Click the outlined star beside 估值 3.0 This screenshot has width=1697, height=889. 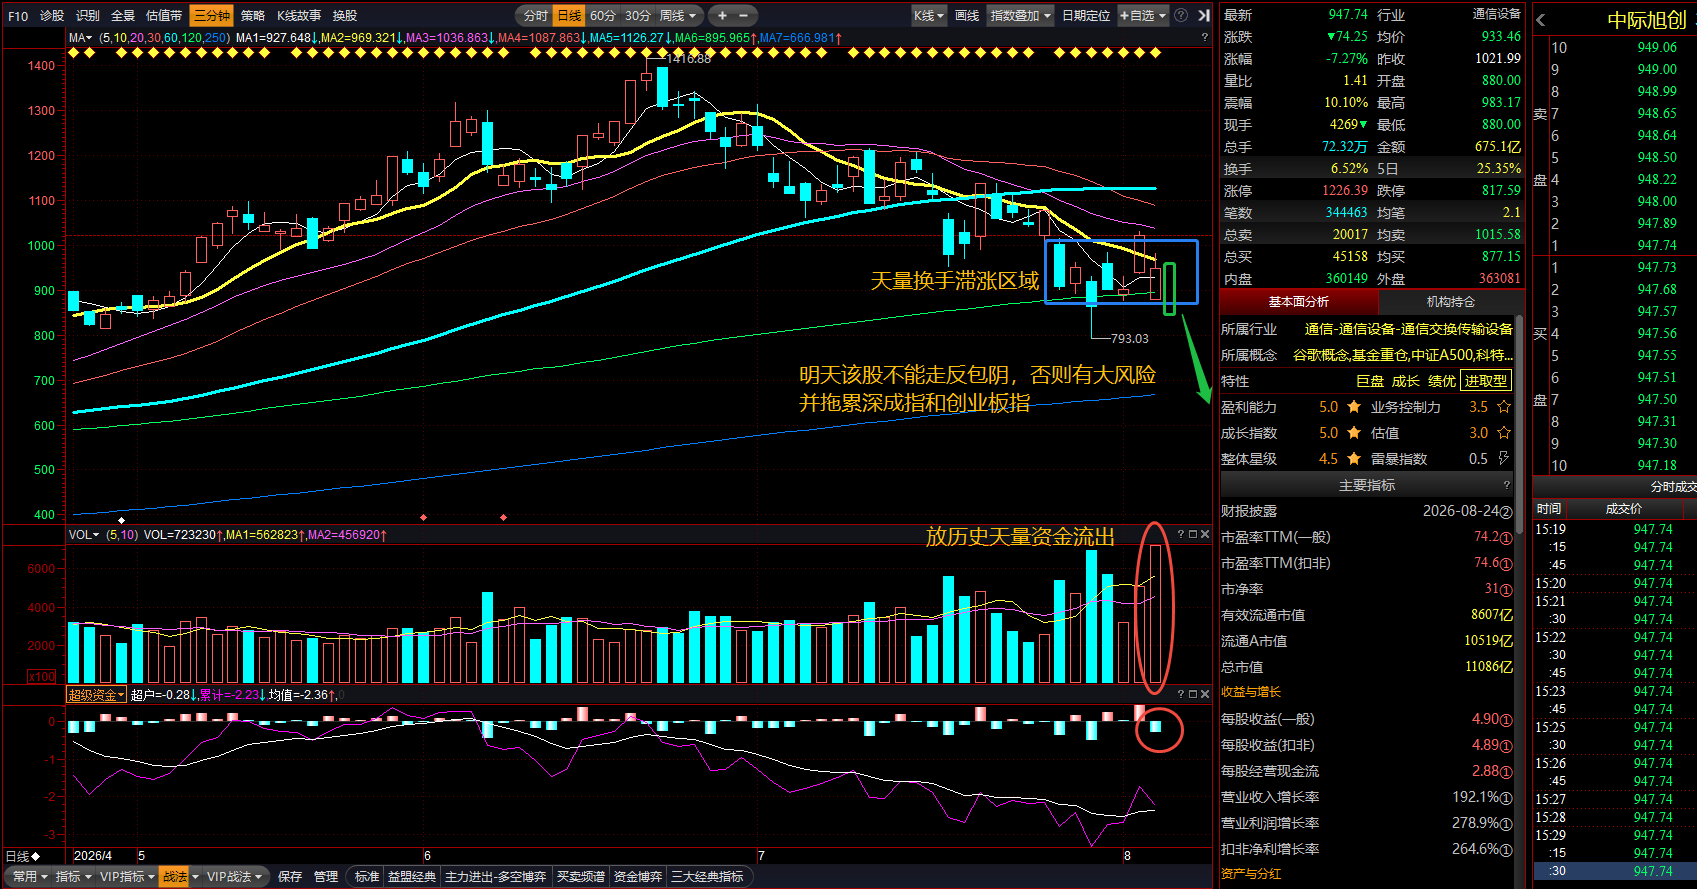point(1504,433)
